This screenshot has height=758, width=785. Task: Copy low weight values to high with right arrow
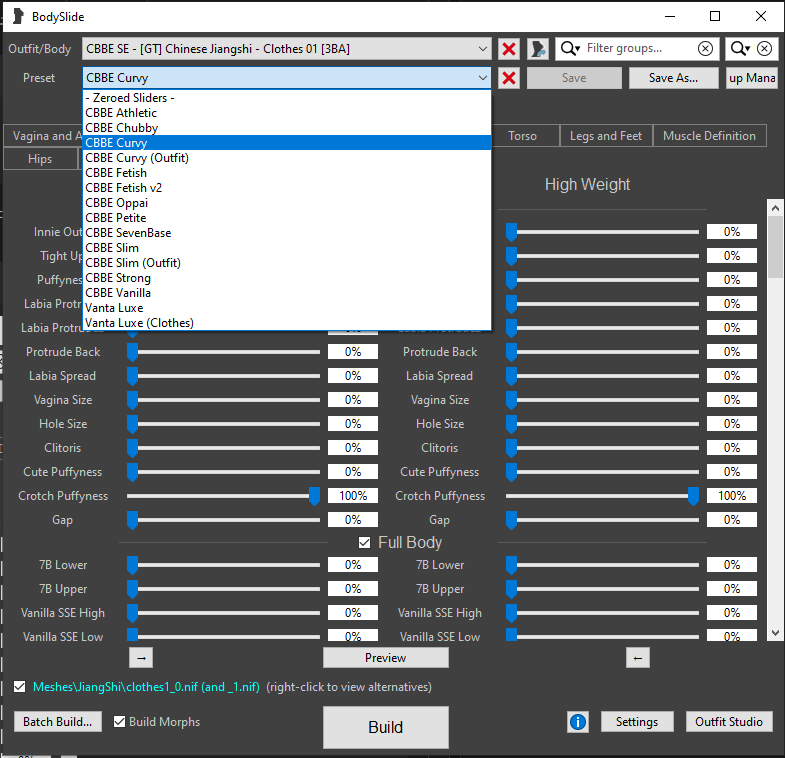pyautogui.click(x=141, y=658)
